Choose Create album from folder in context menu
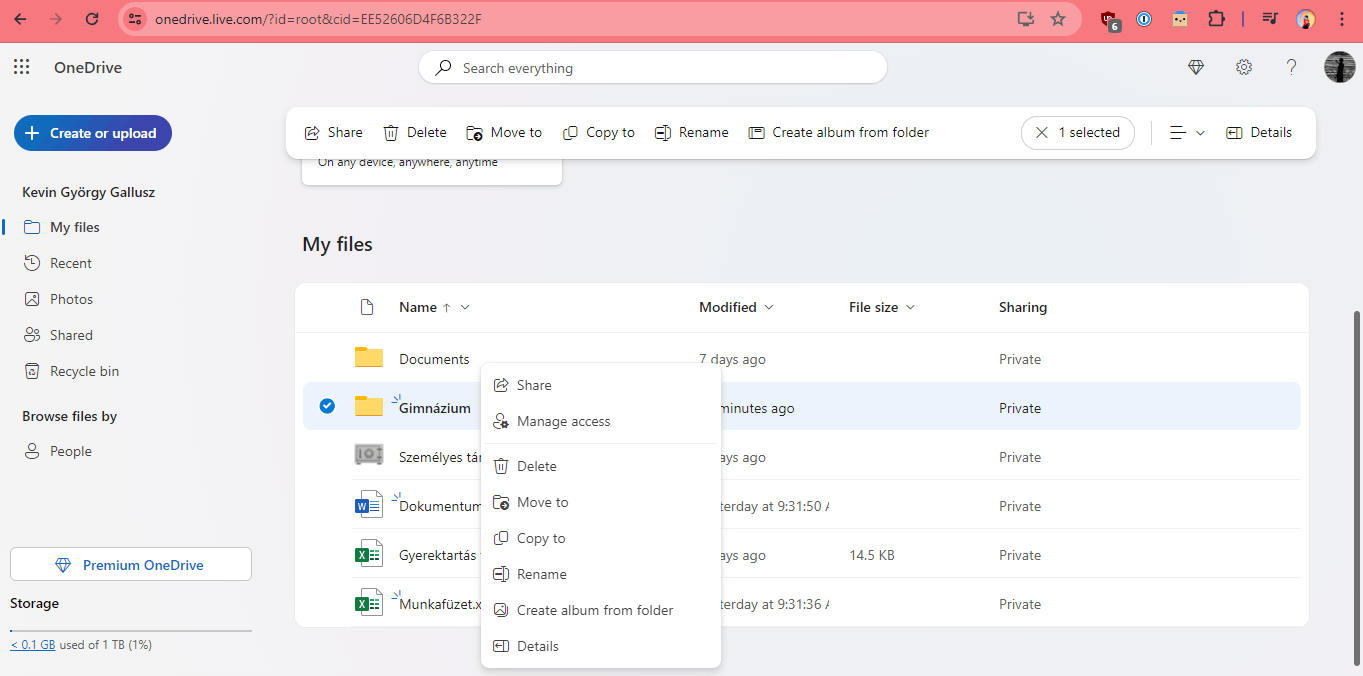The height and width of the screenshot is (676, 1363). click(601, 610)
